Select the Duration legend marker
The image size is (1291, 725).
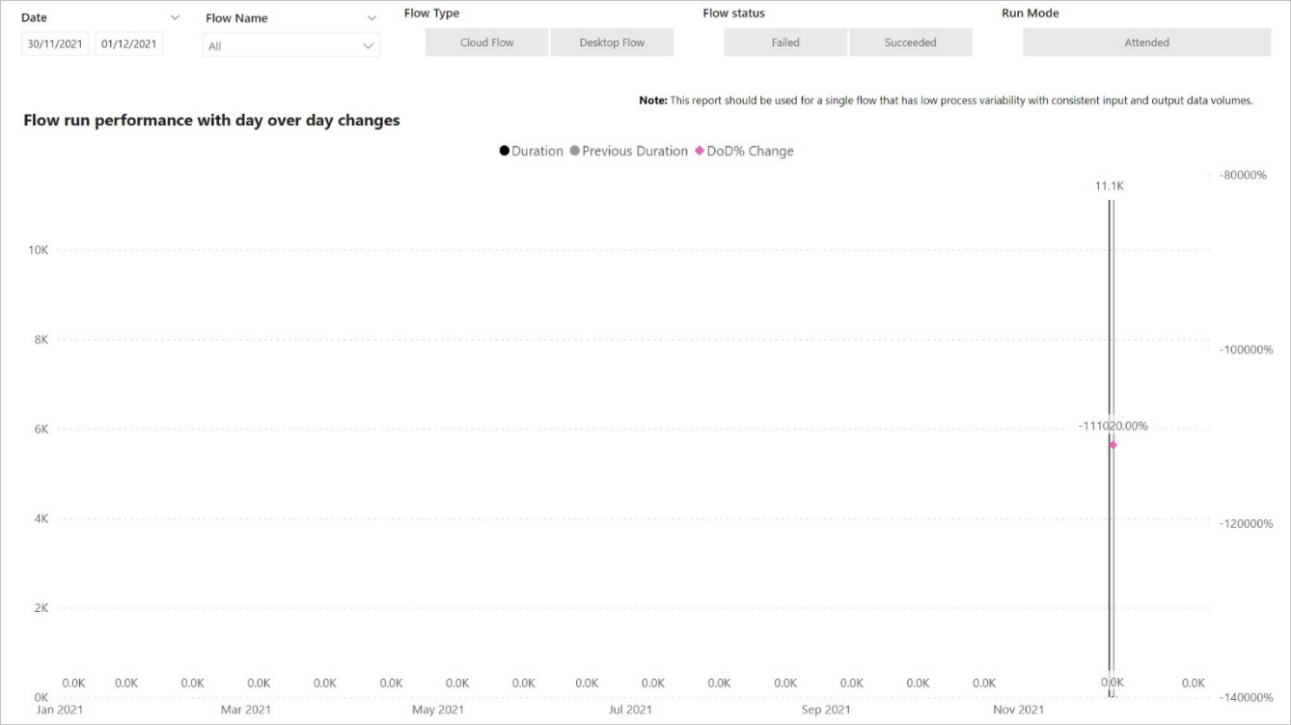click(504, 150)
